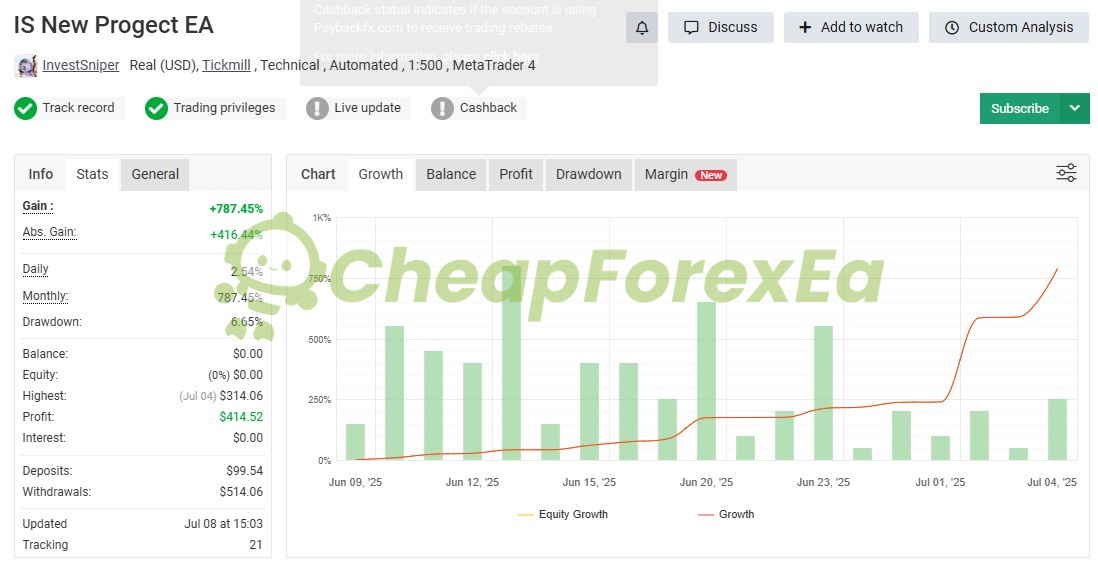Toggle the Equity Growth legend series

(563, 514)
